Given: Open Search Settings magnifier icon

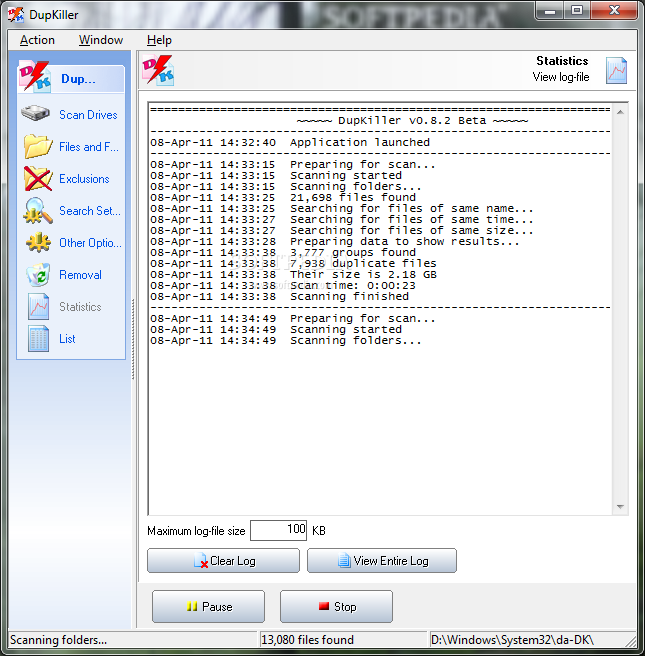Looking at the screenshot, I should click(x=38, y=210).
